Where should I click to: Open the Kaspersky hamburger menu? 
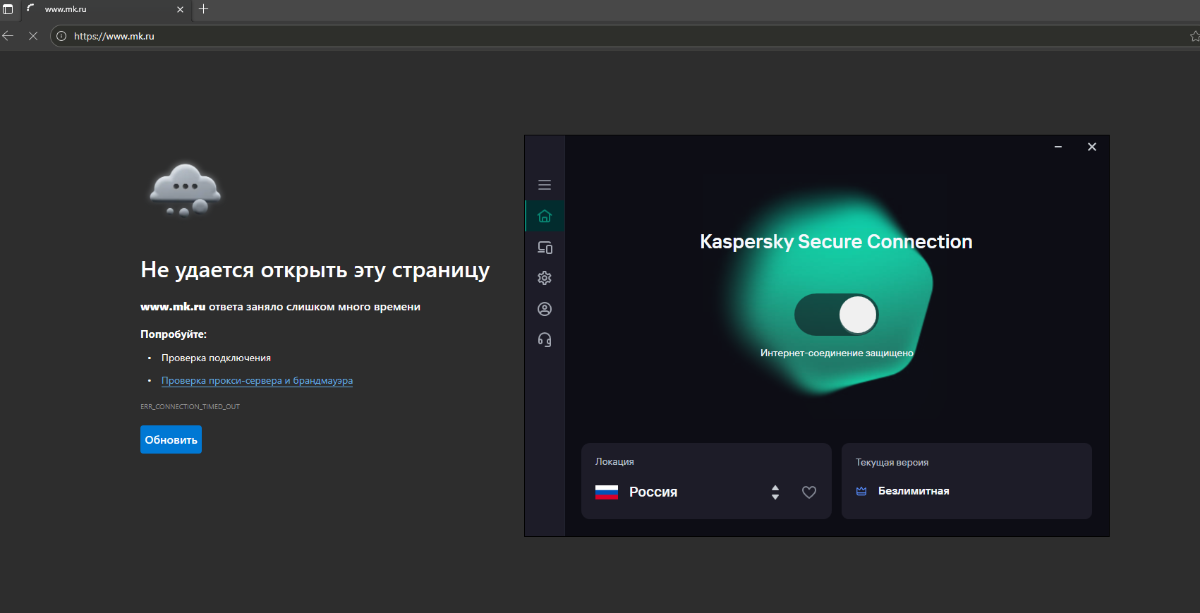tap(545, 185)
